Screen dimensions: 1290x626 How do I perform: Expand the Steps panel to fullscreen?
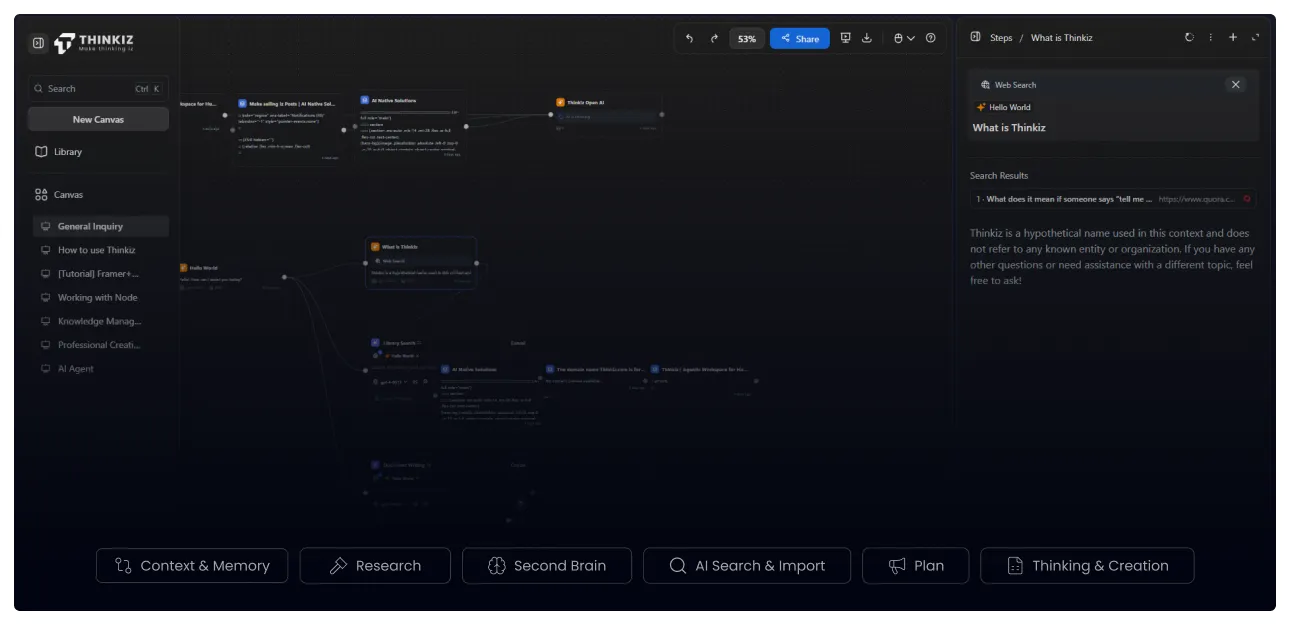pyautogui.click(x=1255, y=37)
